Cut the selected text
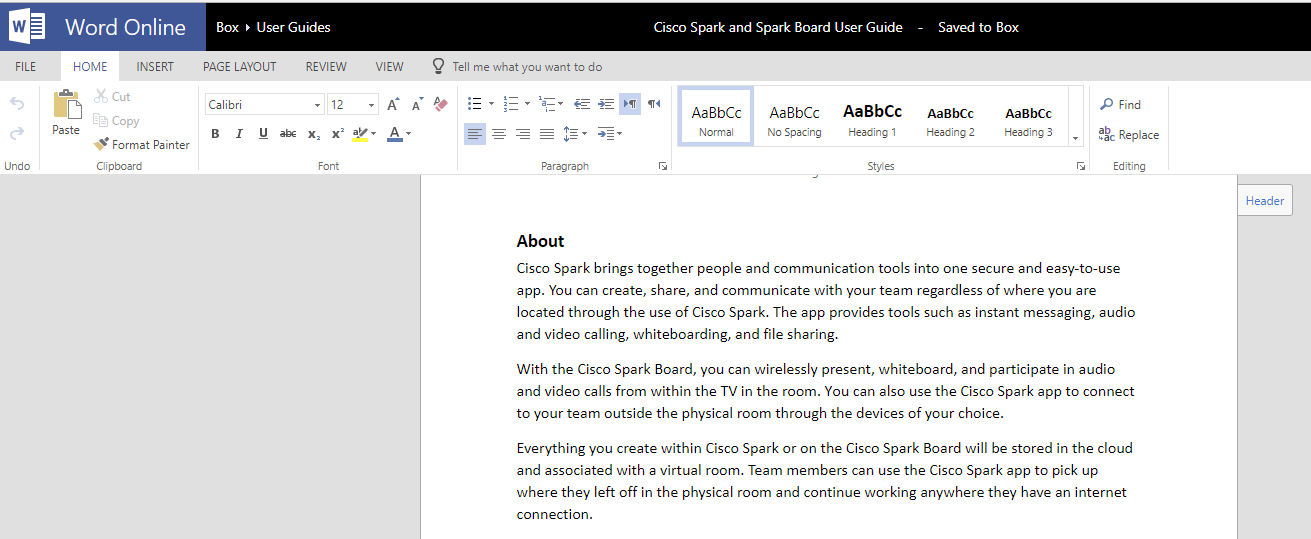The image size is (1311, 539). pyautogui.click(x=112, y=97)
